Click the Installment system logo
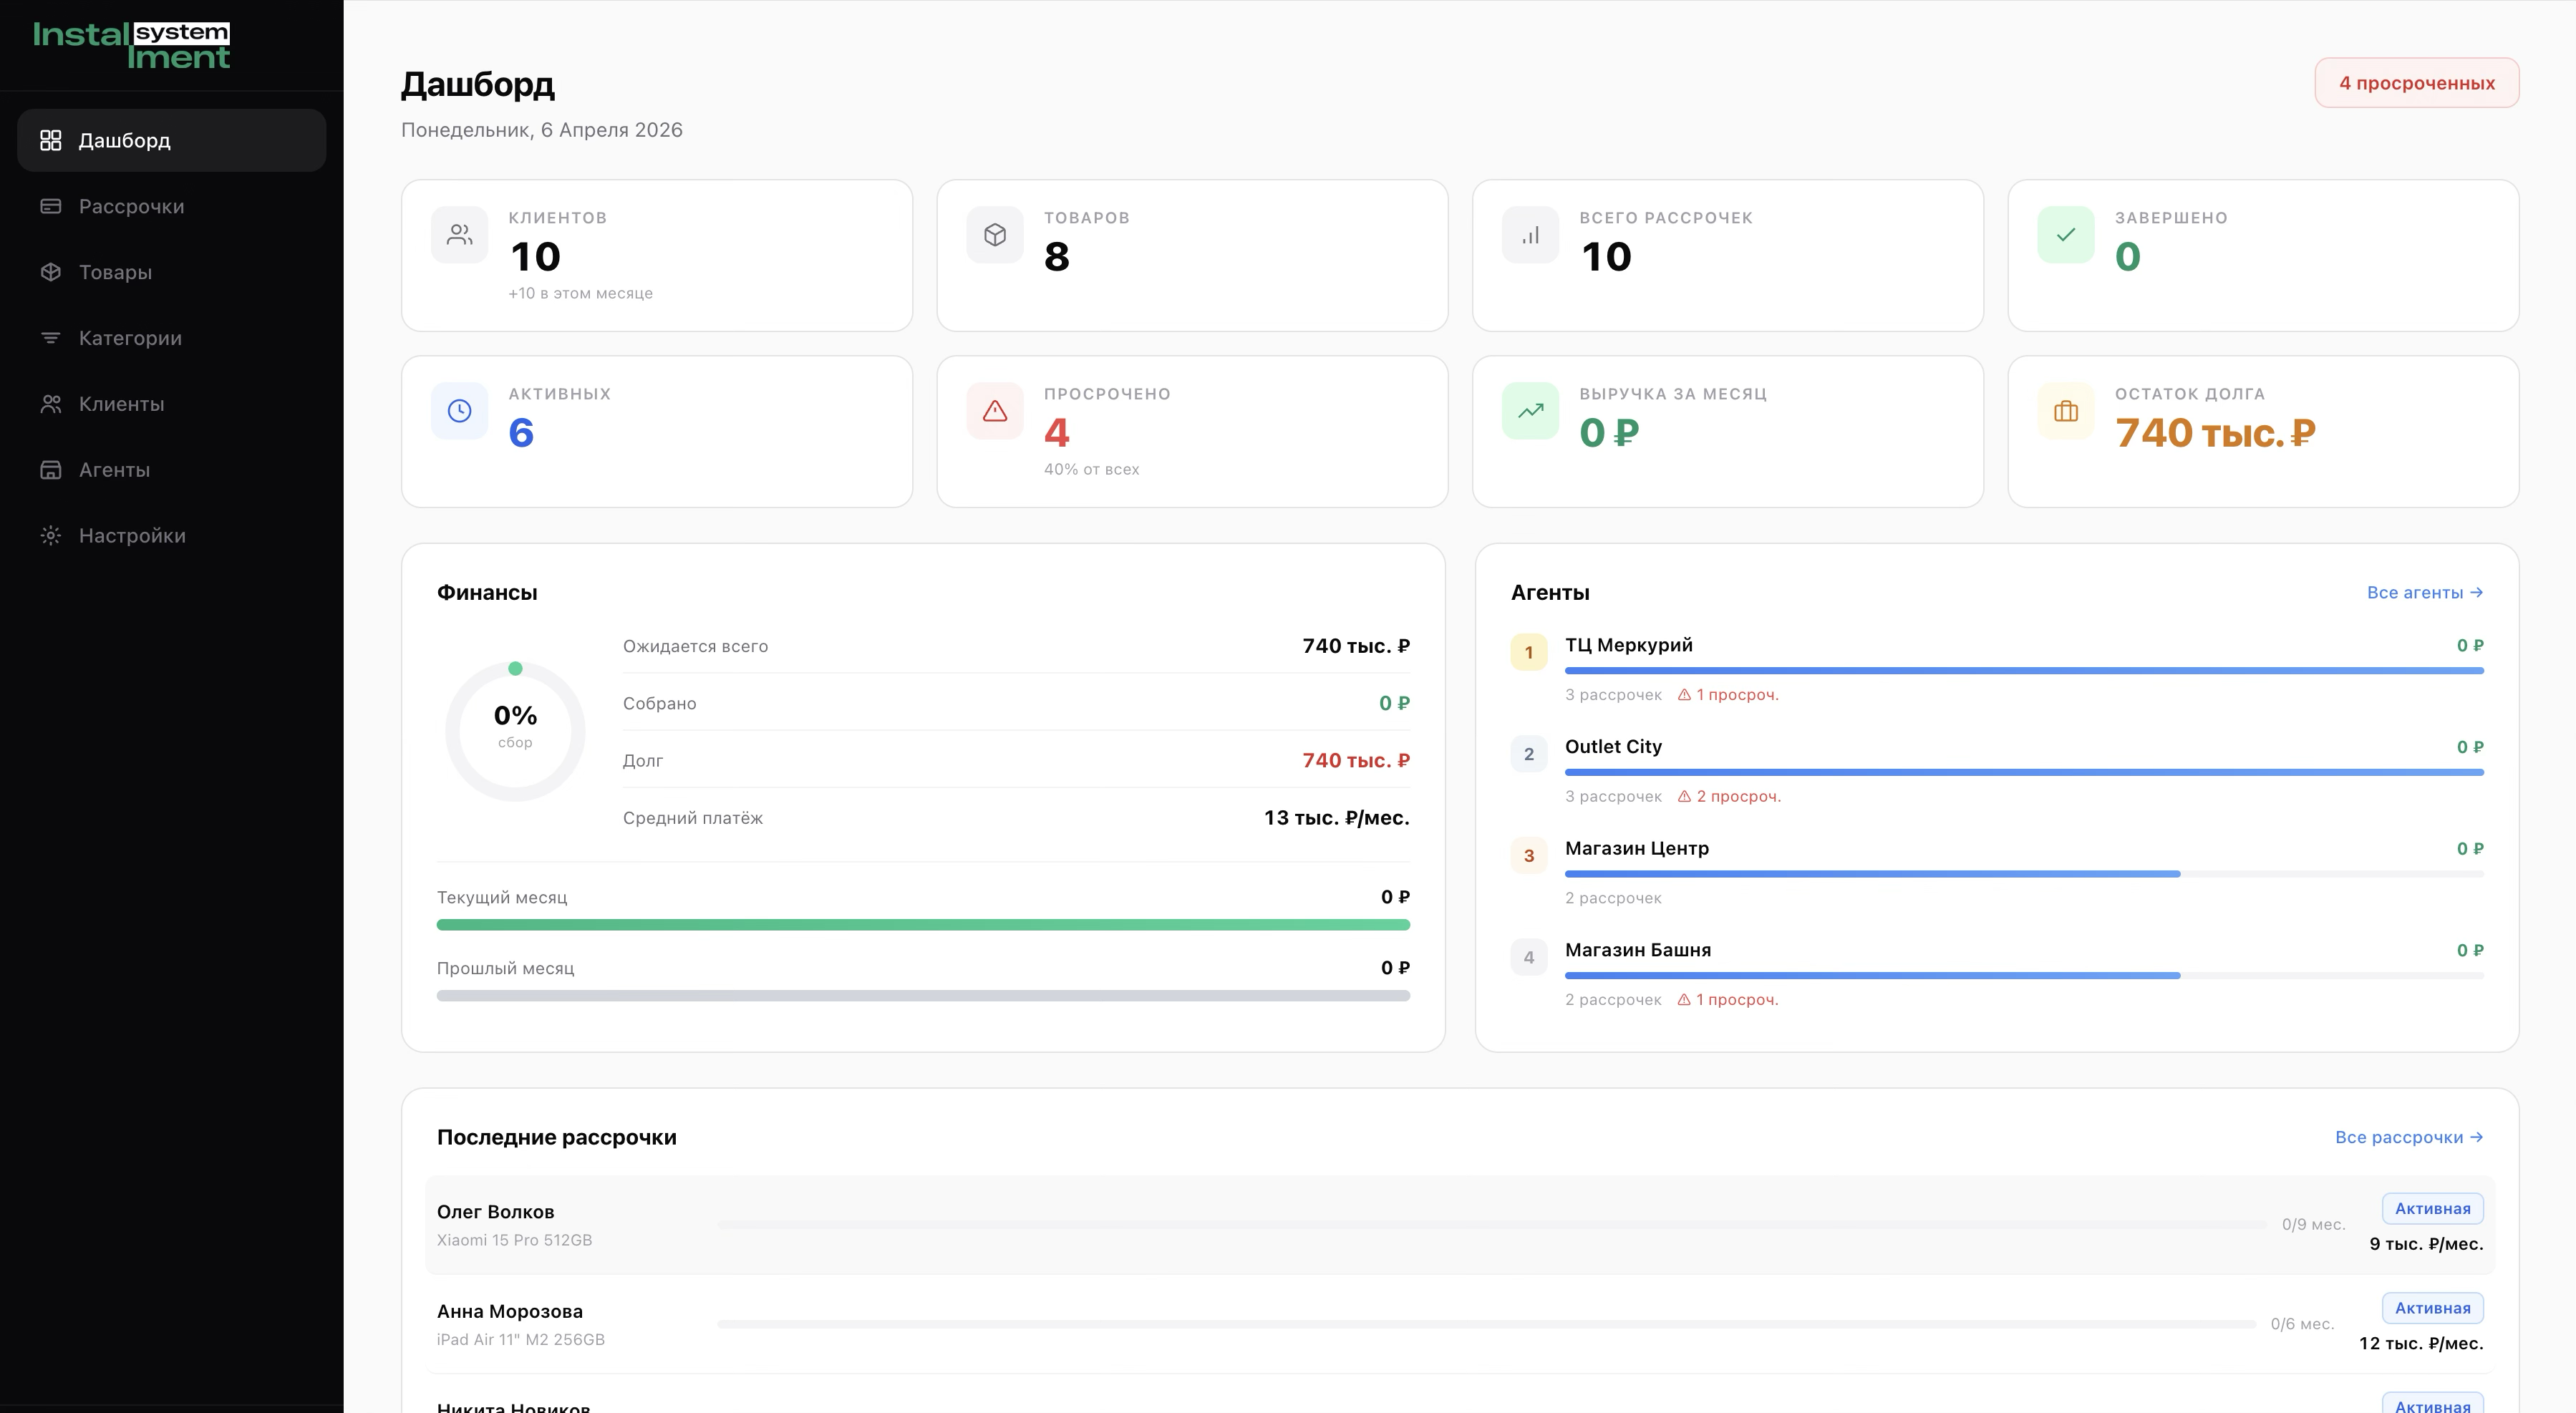 point(131,45)
